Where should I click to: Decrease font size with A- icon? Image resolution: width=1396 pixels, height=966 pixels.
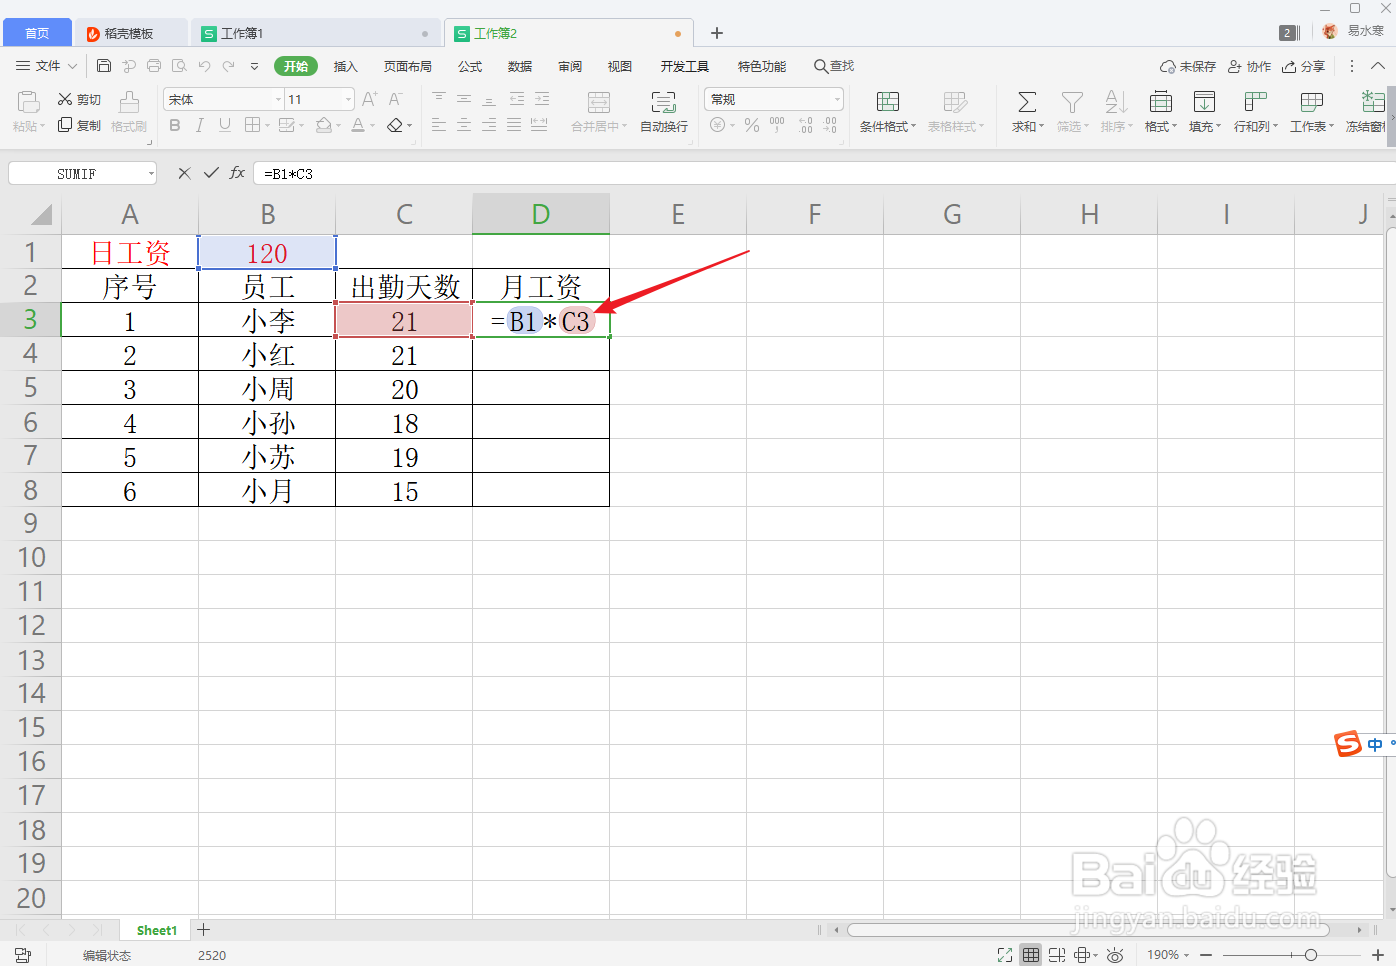pos(395,99)
